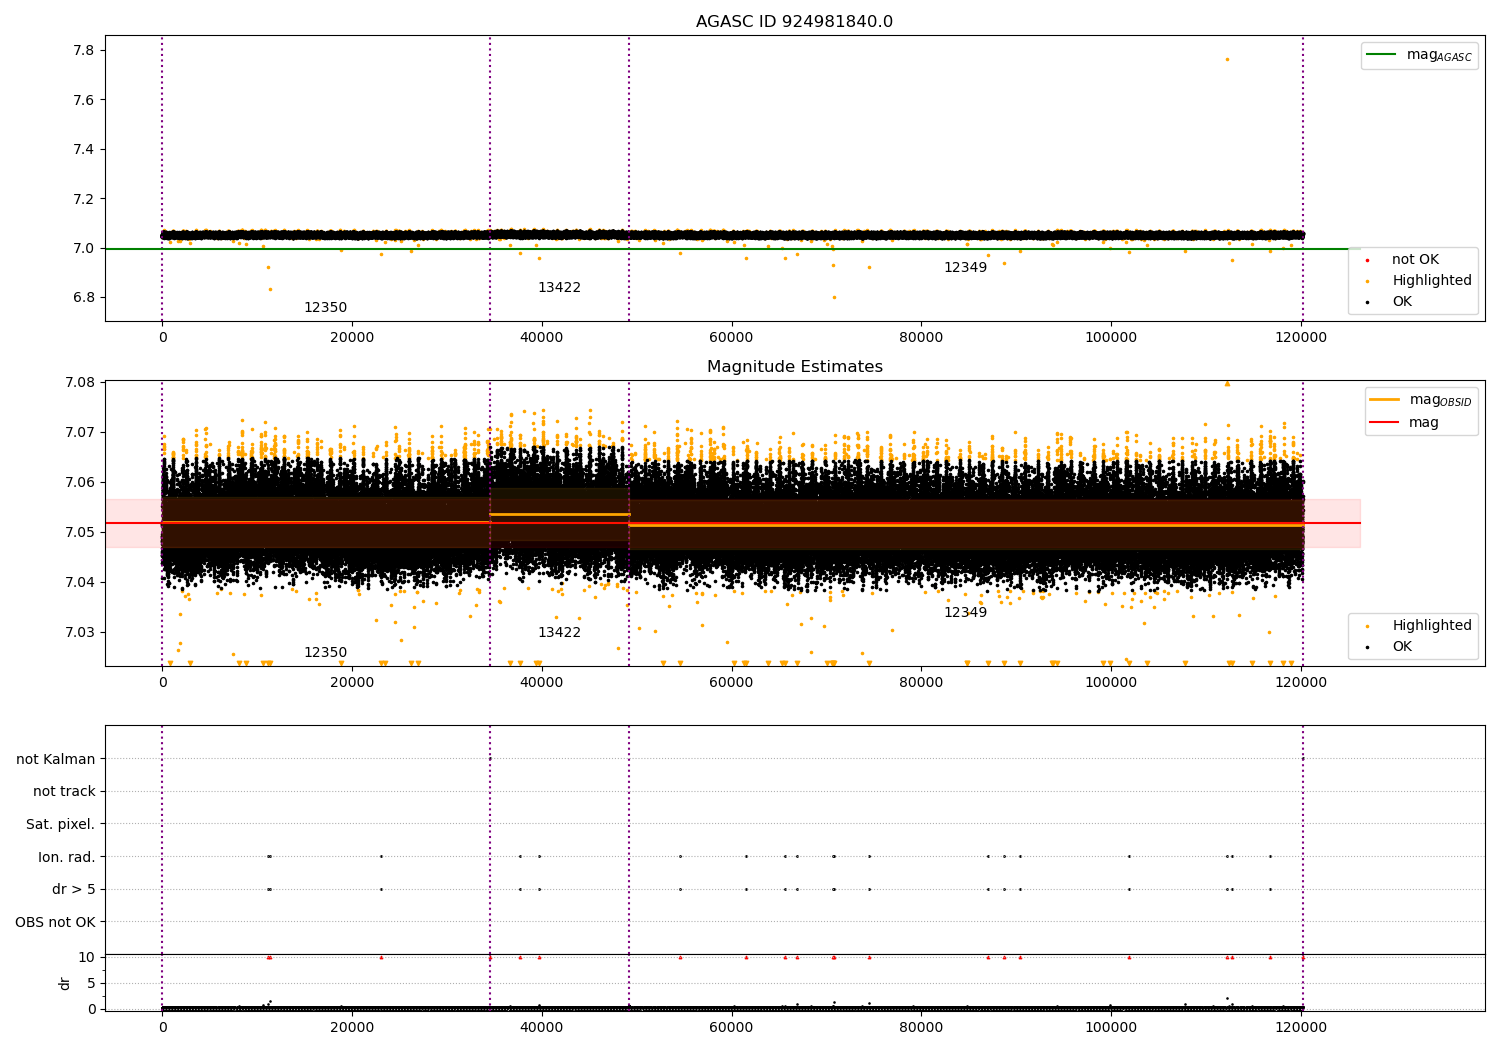The width and height of the screenshot is (1500, 1050).
Task: Click the 12350 label in the middle plot
Action: tap(325, 653)
